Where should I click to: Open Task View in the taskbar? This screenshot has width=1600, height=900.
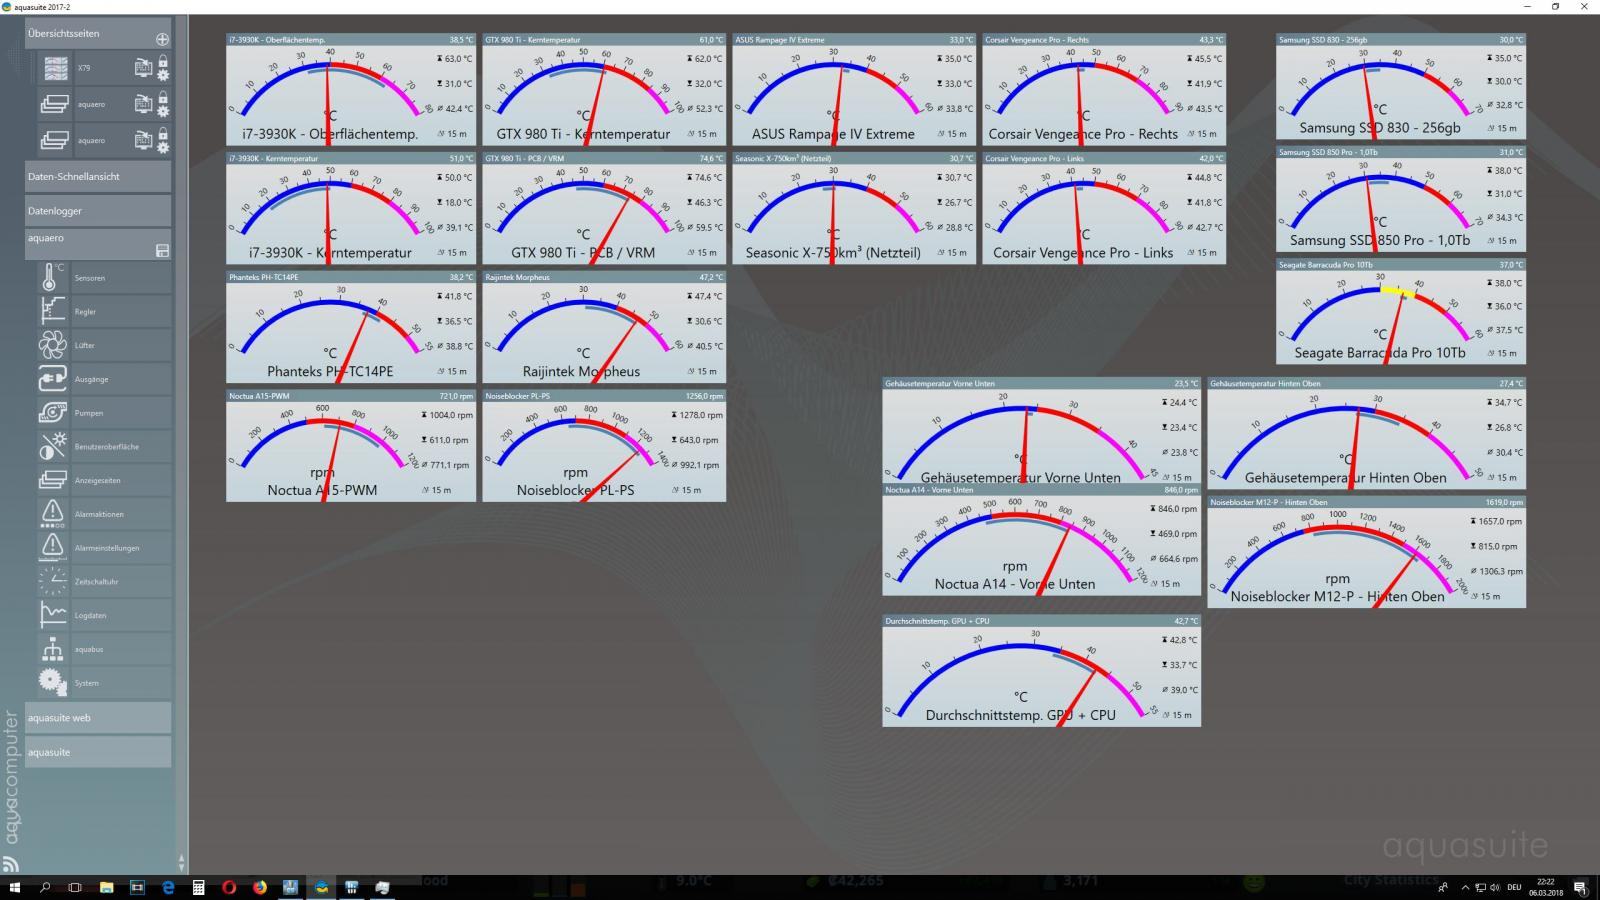(x=75, y=887)
